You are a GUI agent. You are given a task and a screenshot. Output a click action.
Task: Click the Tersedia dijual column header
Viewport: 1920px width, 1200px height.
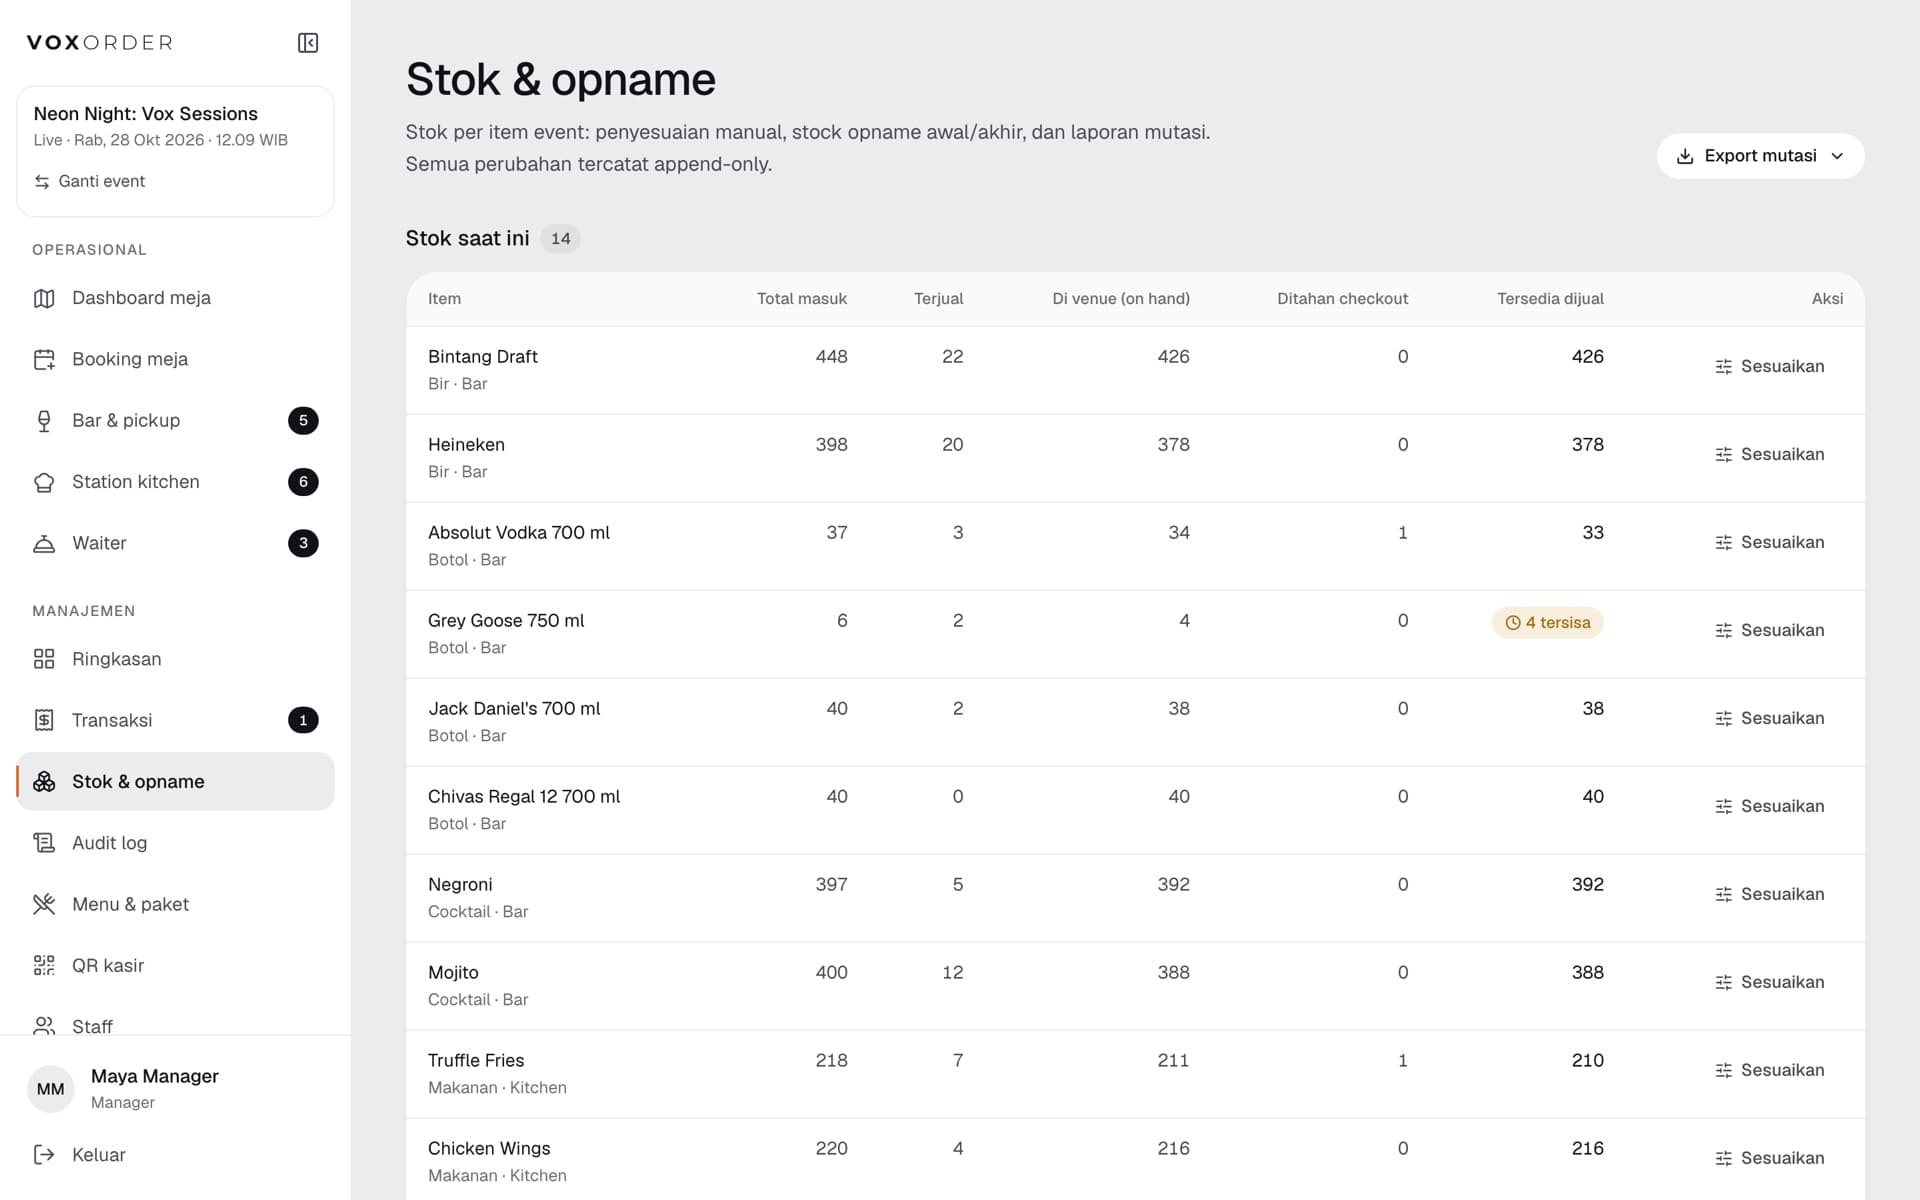pyautogui.click(x=1550, y=299)
